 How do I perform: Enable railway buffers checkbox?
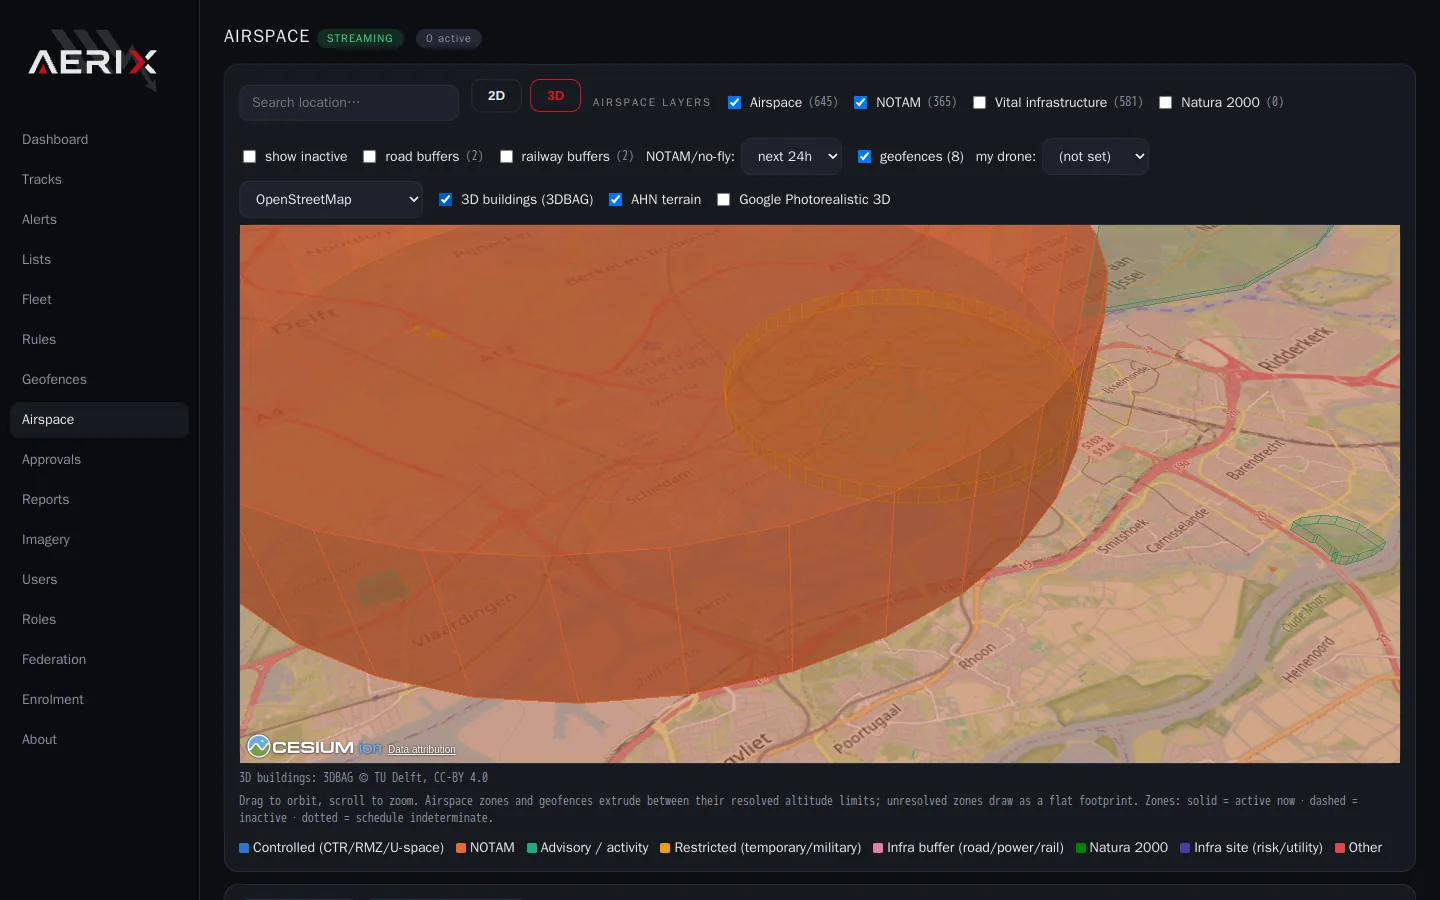click(x=506, y=156)
